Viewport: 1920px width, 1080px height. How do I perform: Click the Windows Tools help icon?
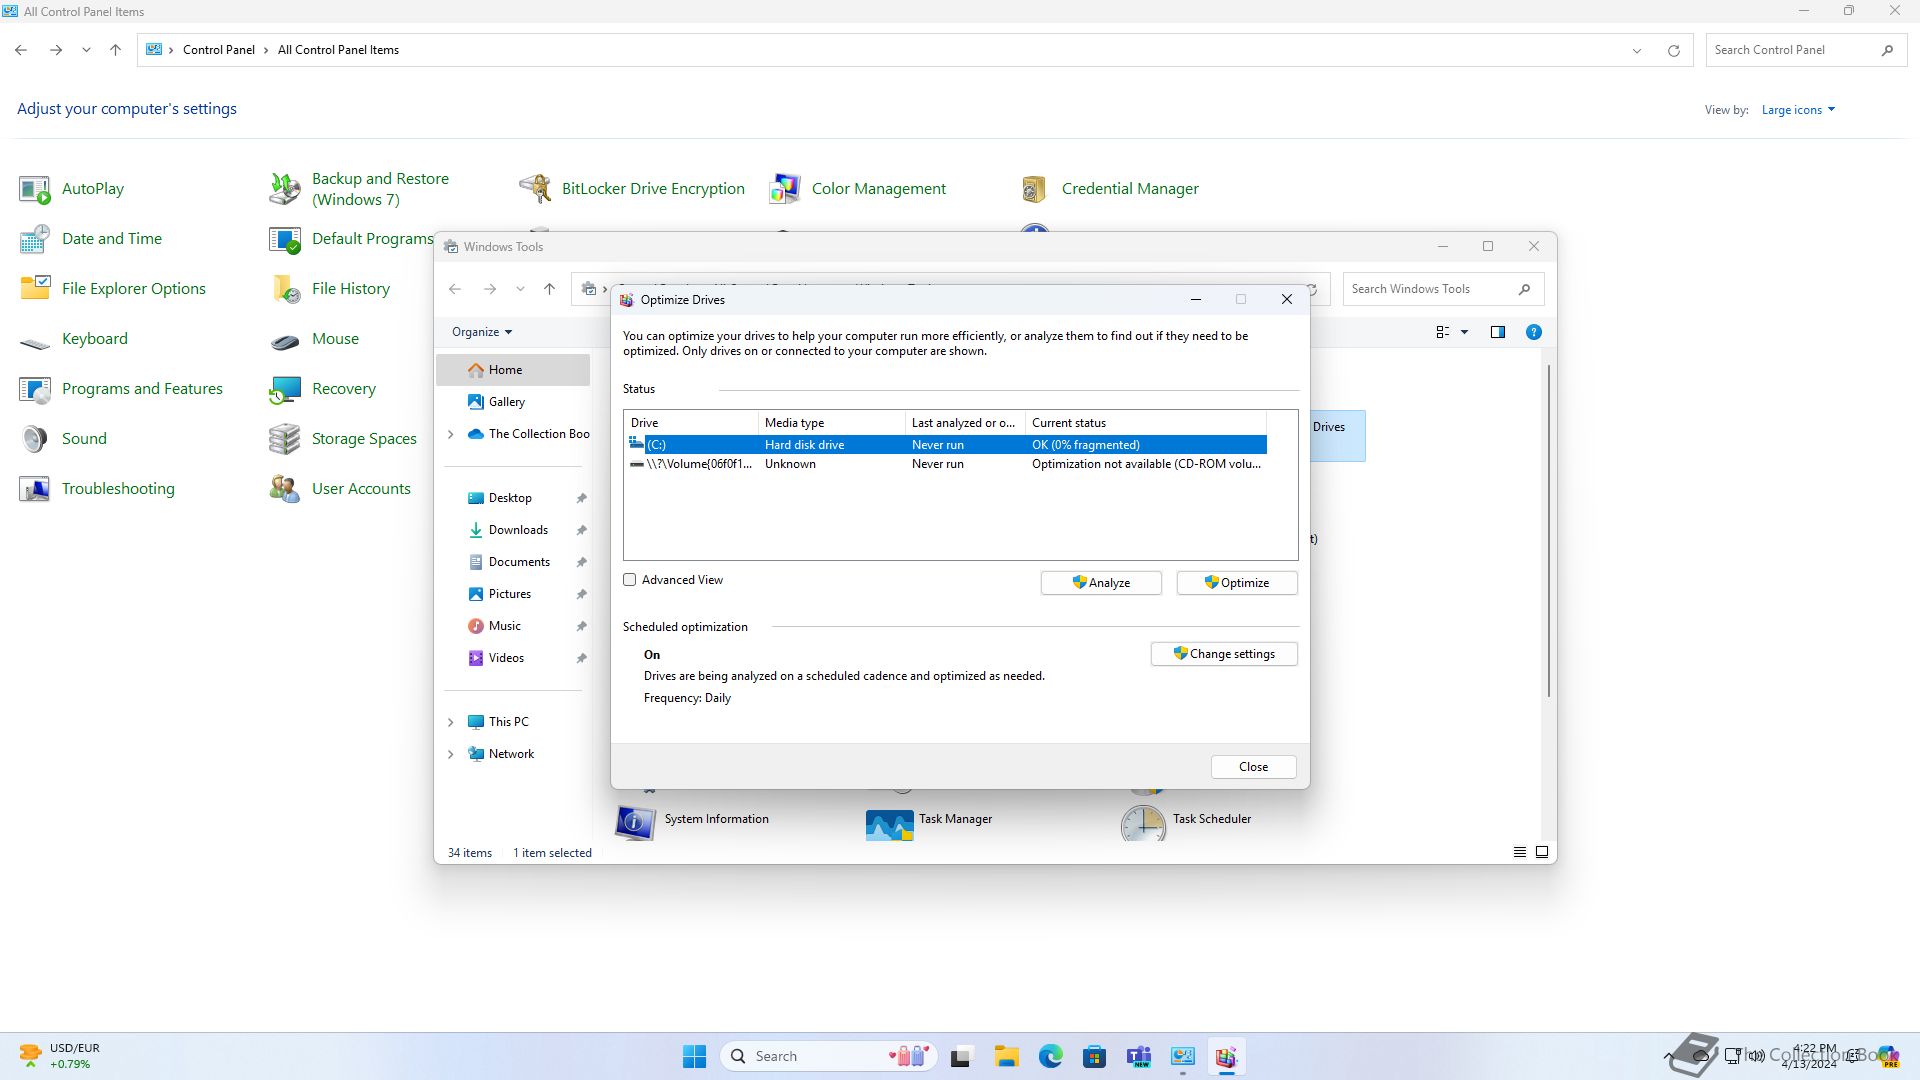[1533, 332]
